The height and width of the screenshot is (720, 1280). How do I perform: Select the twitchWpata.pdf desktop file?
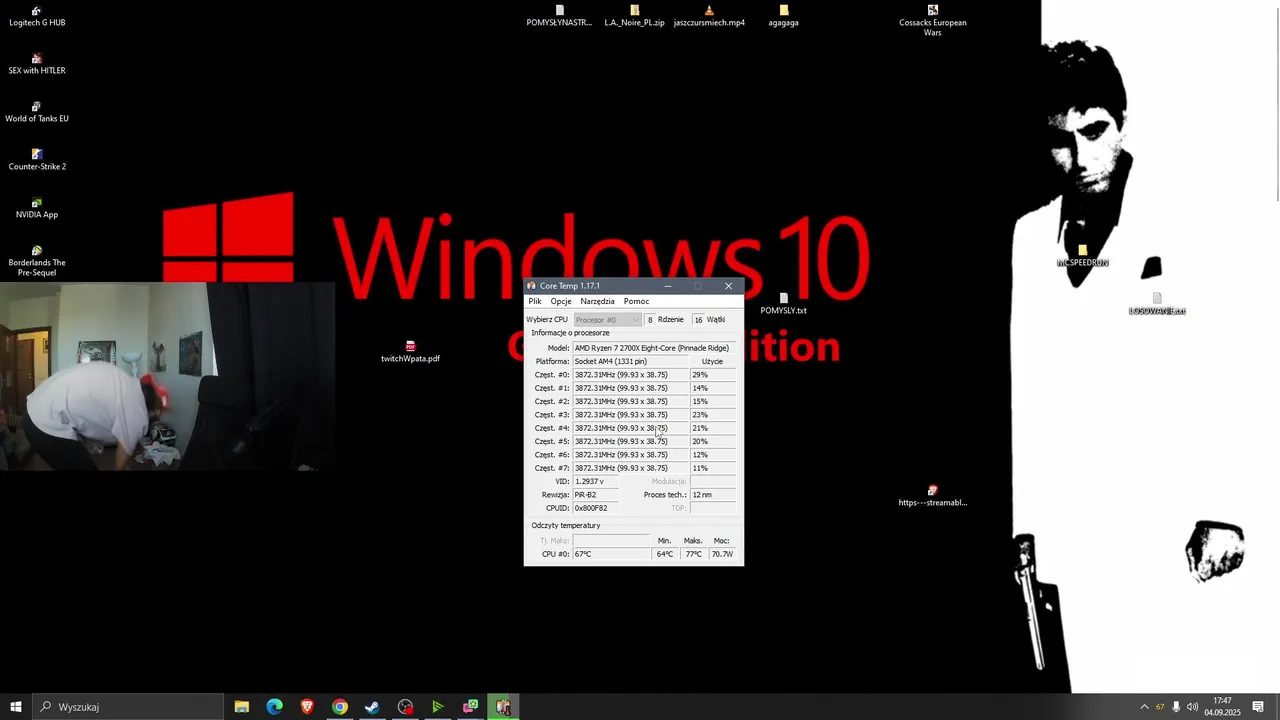(410, 352)
